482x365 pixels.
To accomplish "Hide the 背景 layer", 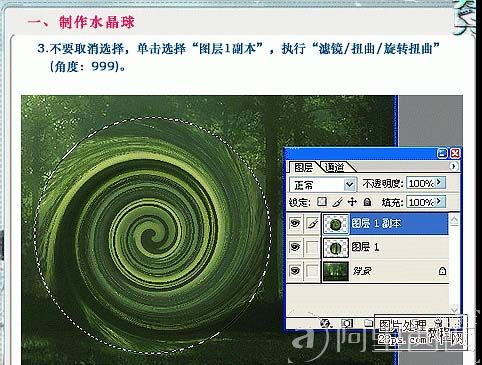I will coord(295,271).
